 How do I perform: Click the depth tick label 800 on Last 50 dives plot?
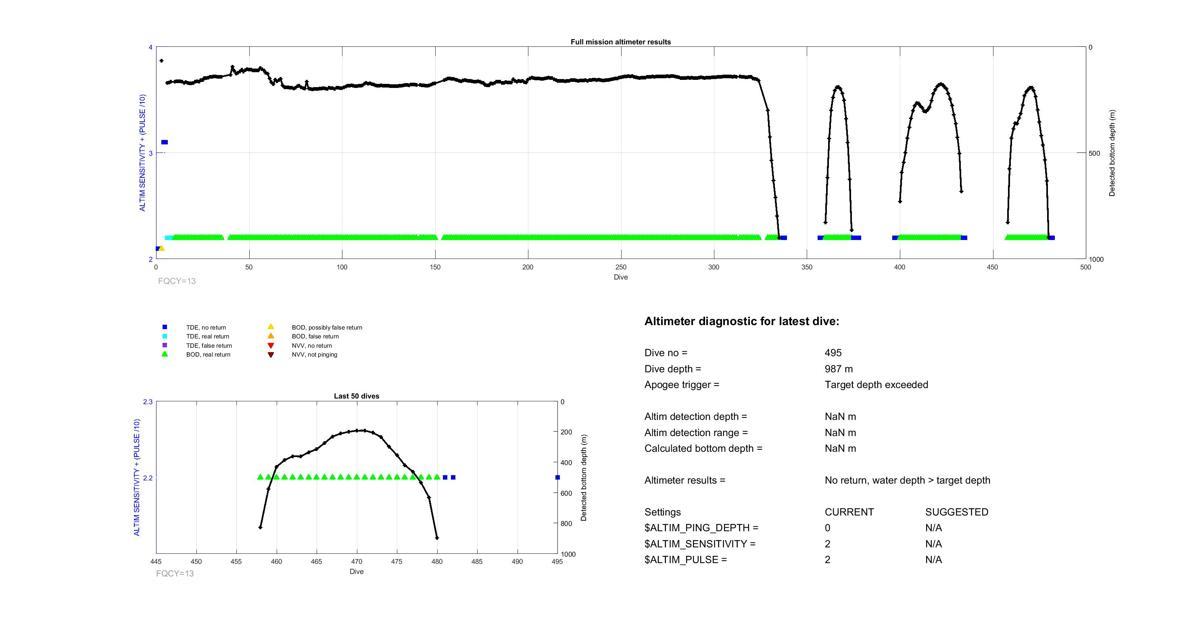click(568, 524)
